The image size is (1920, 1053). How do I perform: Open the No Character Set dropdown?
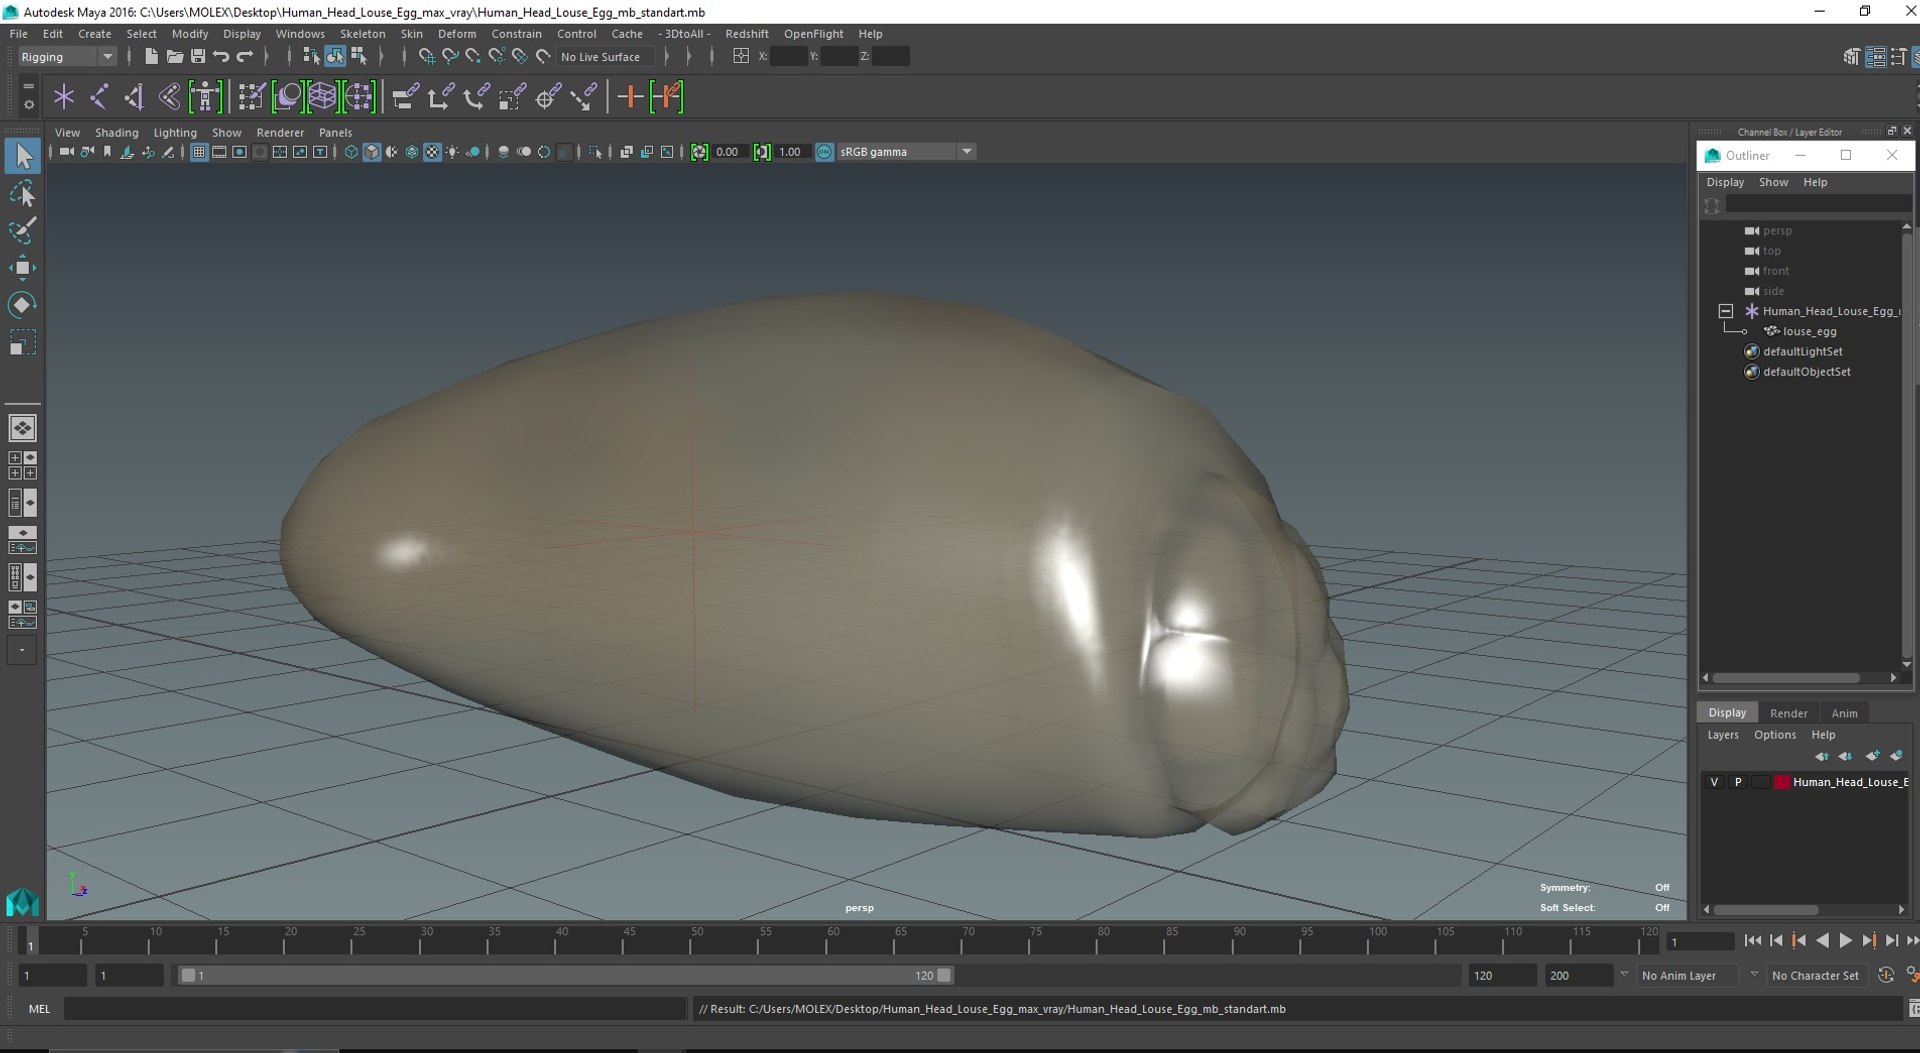coord(1815,976)
